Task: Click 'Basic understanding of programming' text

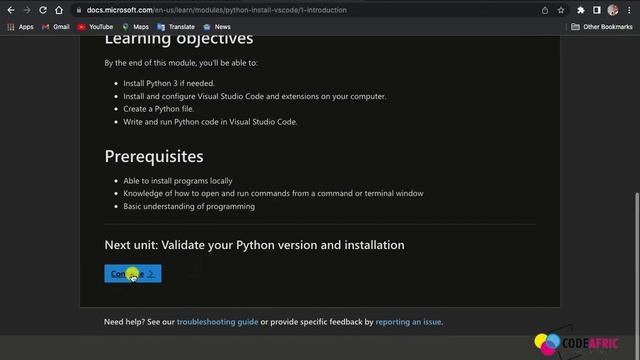Action: pos(189,207)
